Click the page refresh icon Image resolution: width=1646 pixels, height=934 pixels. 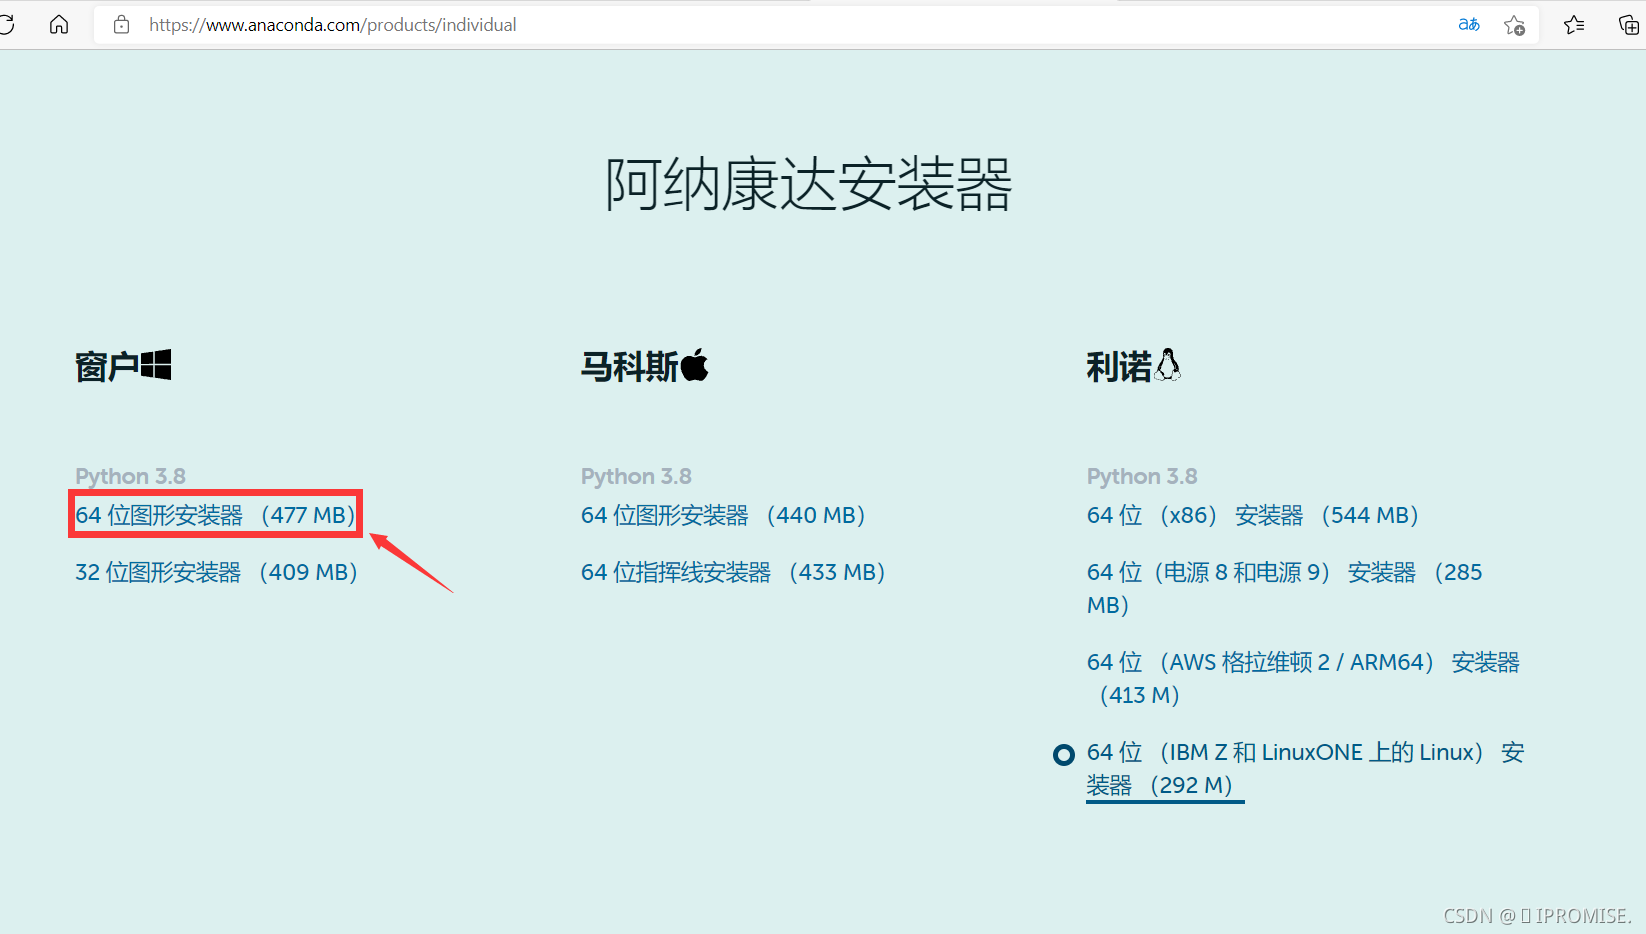point(8,24)
